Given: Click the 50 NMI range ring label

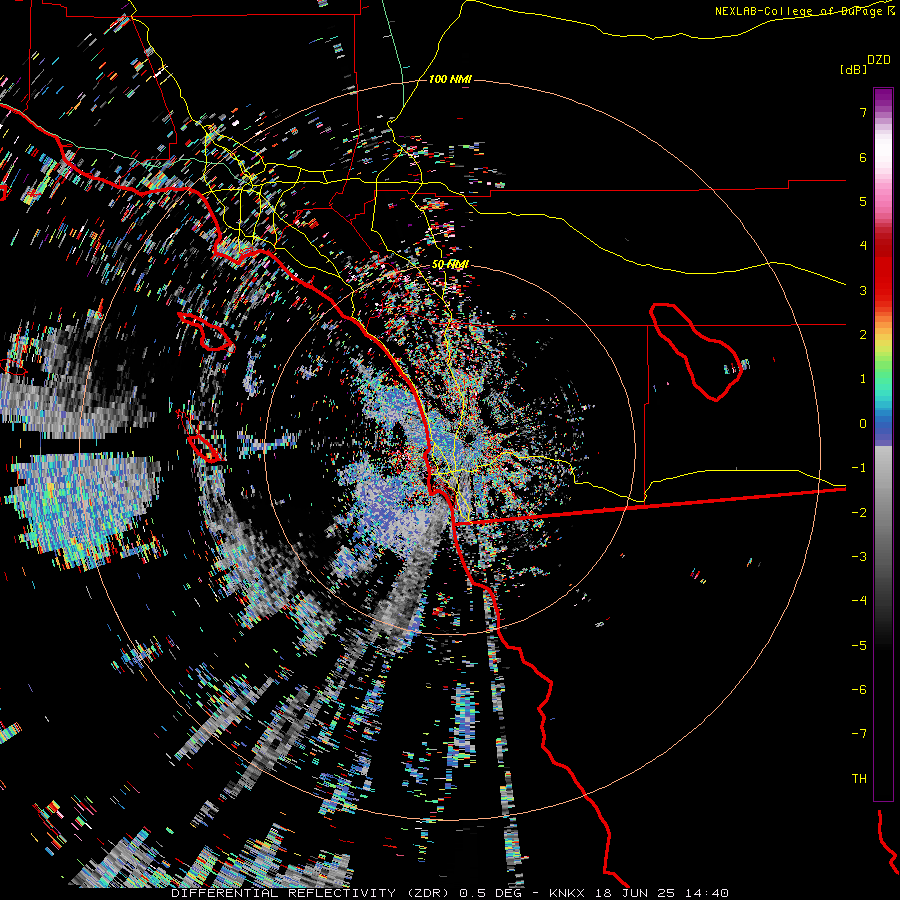Looking at the screenshot, I should 450,264.
